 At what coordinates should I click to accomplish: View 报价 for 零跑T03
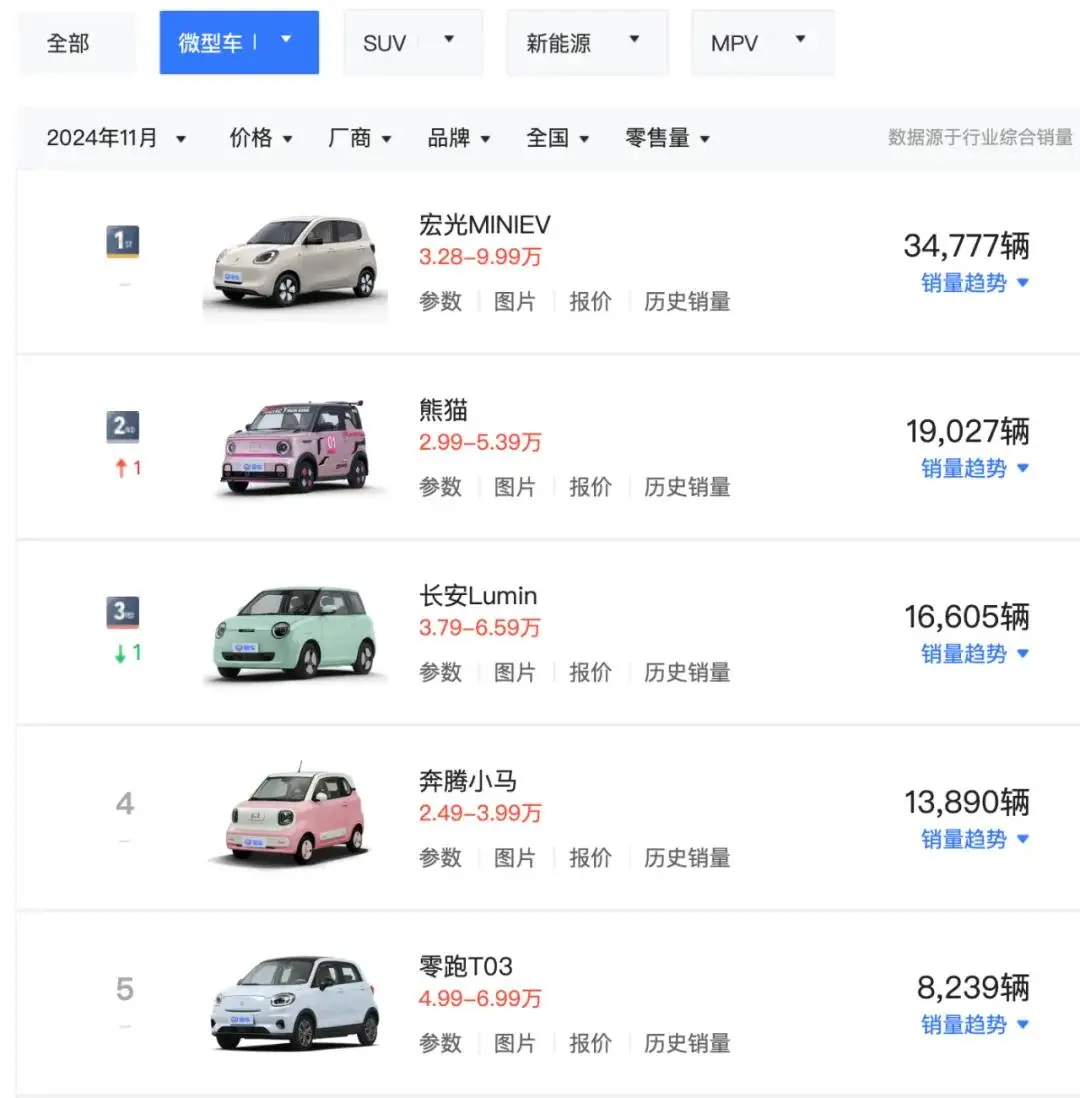[590, 1043]
